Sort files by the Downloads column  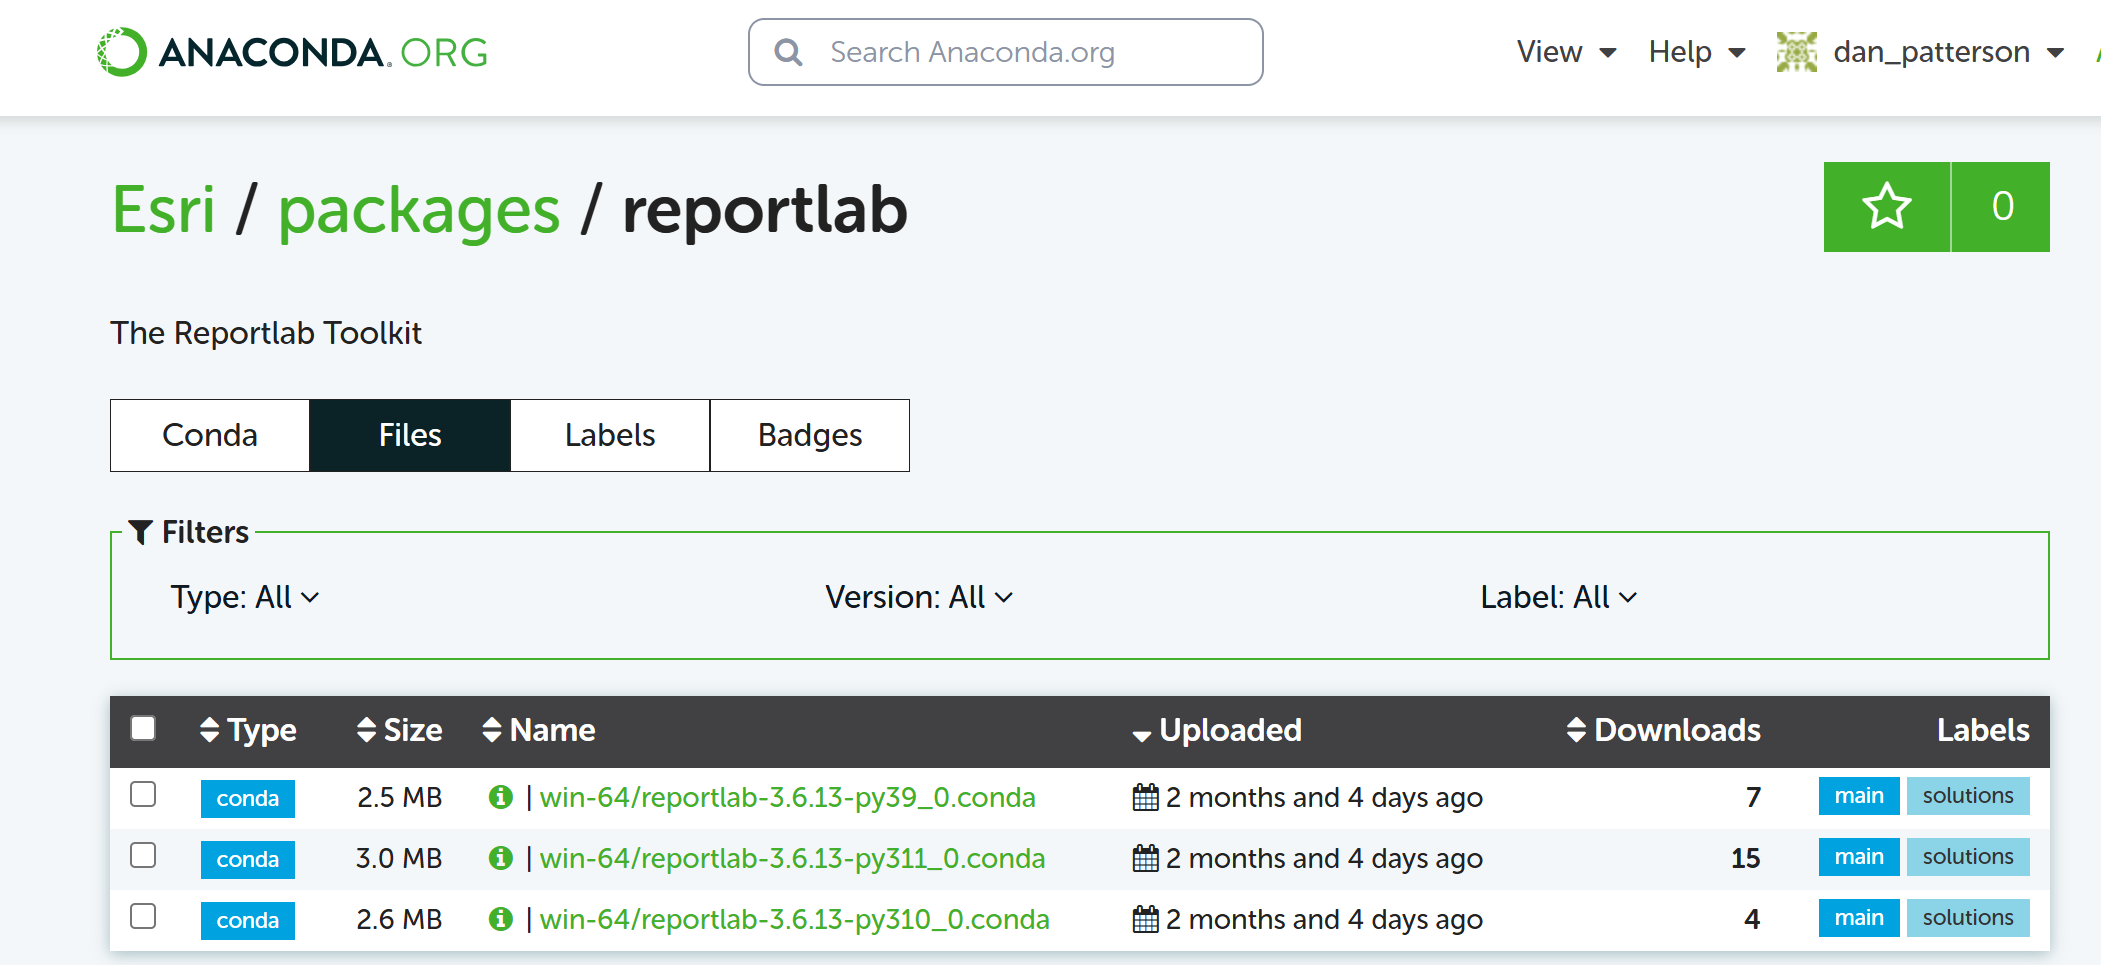pyautogui.click(x=1576, y=730)
